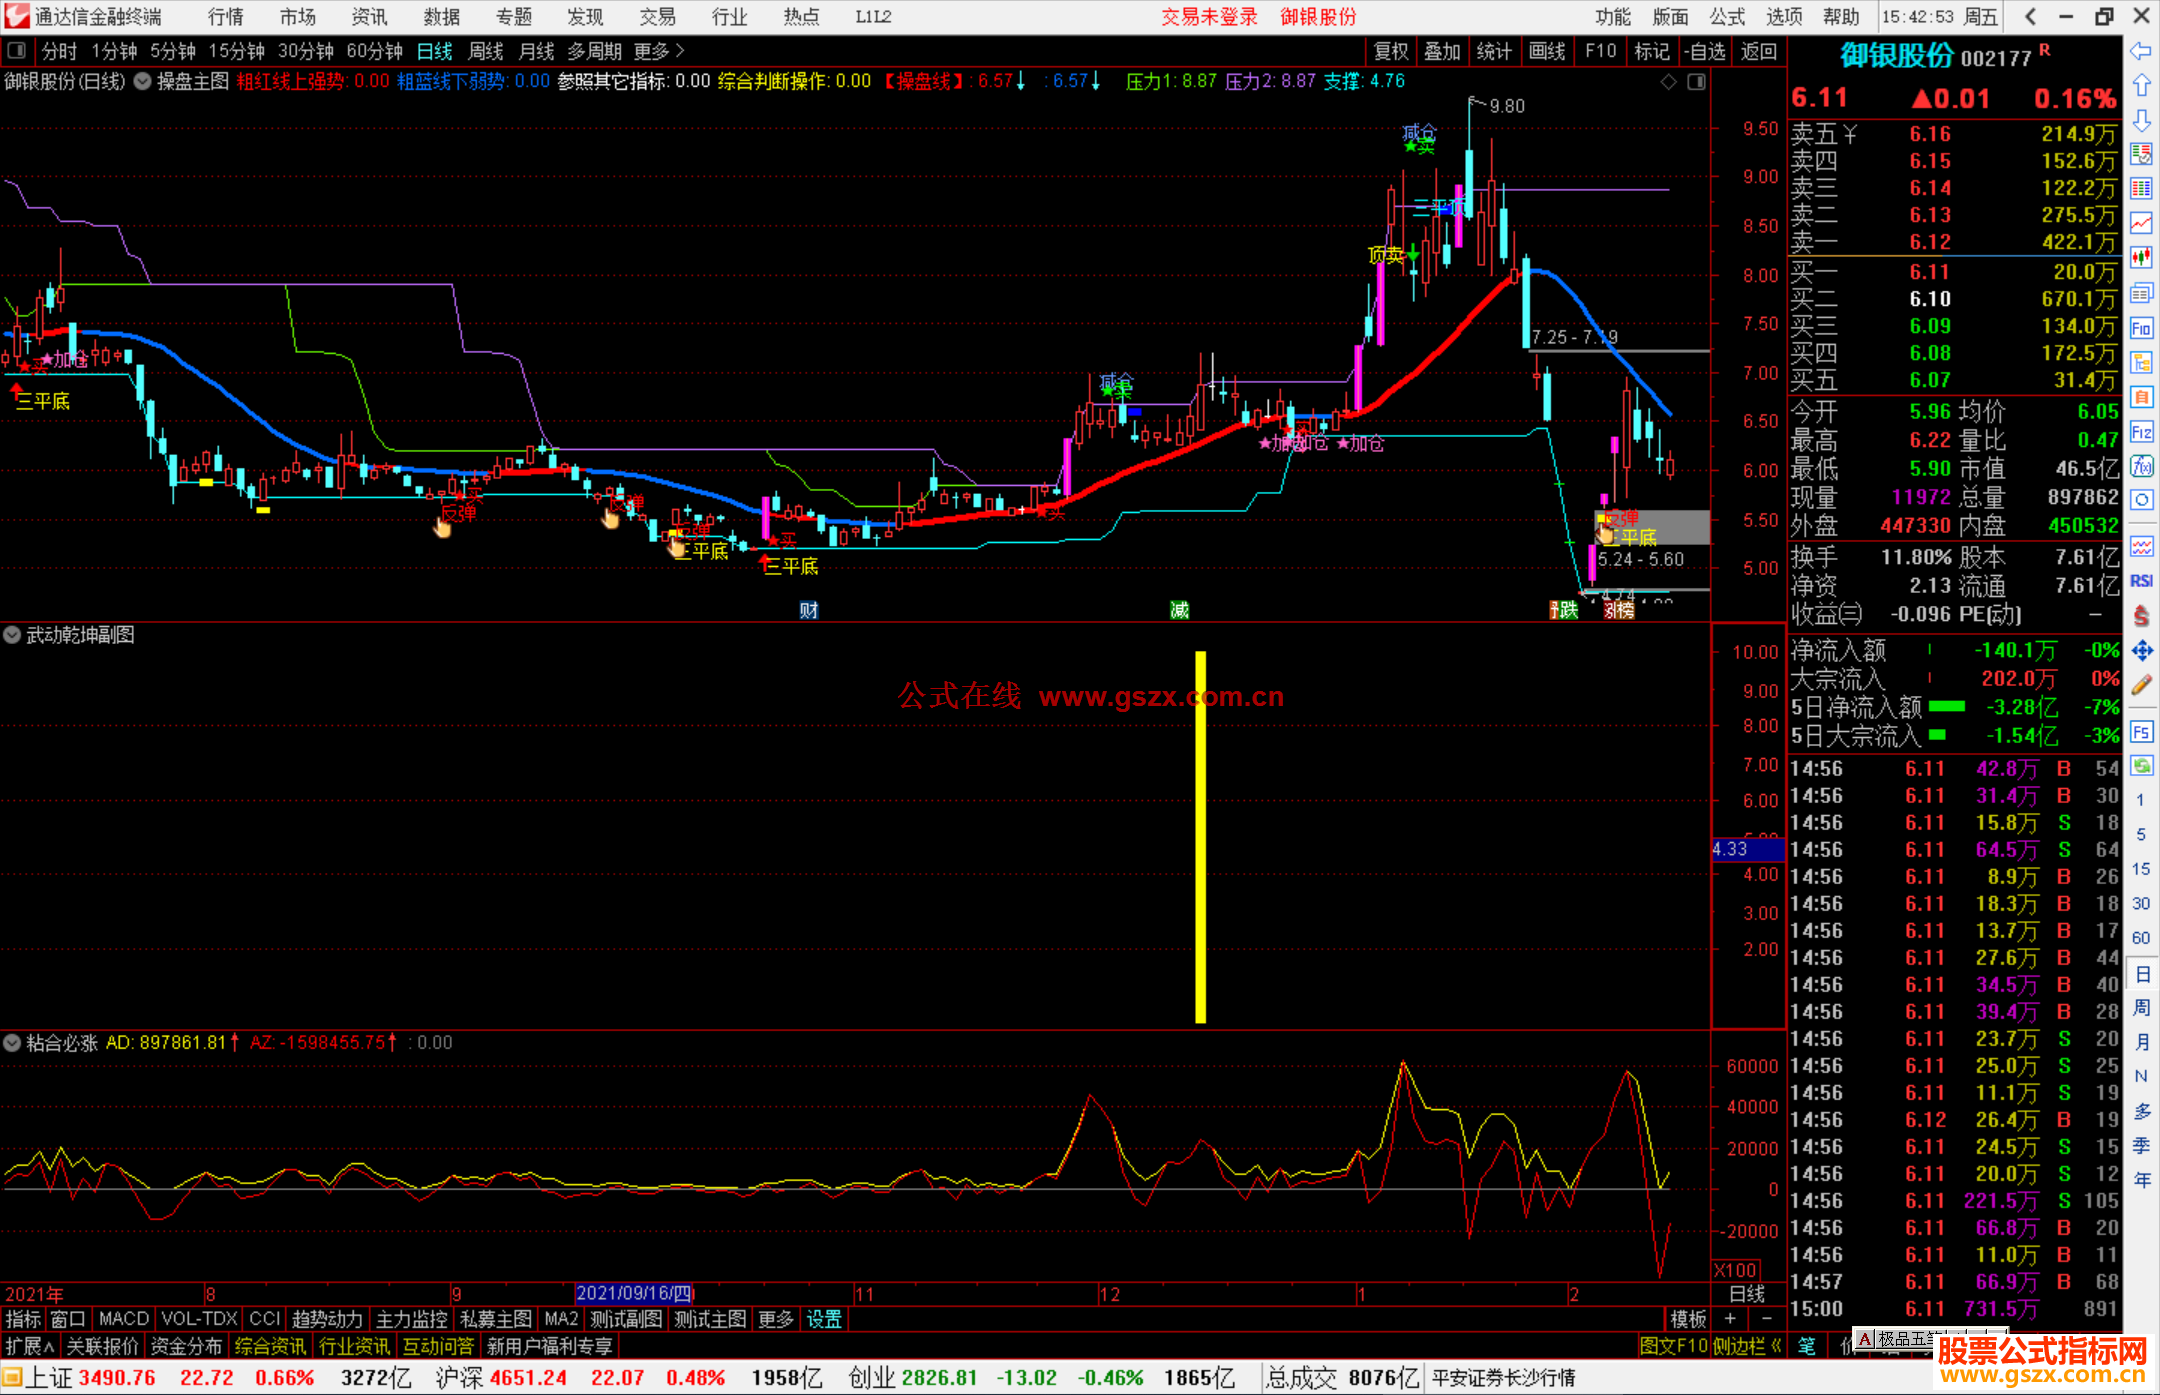Open the 公式 menu
Screen dimensions: 2160x1395
tap(1727, 16)
